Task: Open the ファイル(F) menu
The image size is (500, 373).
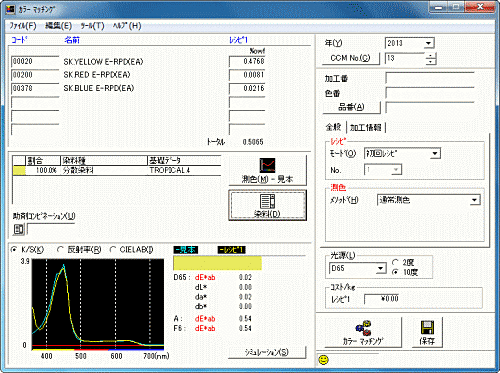Action: coord(23,26)
